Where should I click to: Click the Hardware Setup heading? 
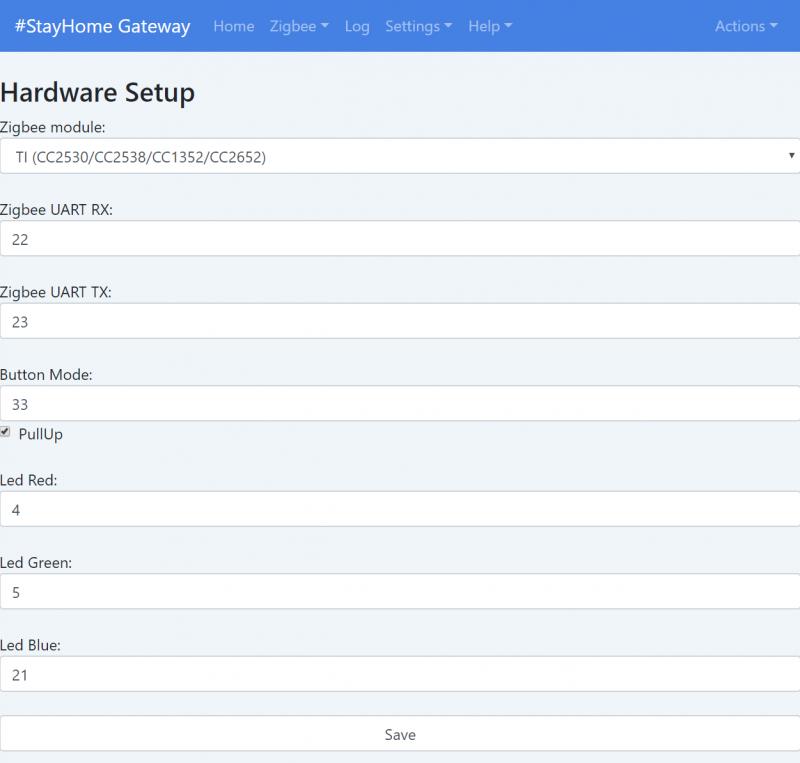(97, 92)
